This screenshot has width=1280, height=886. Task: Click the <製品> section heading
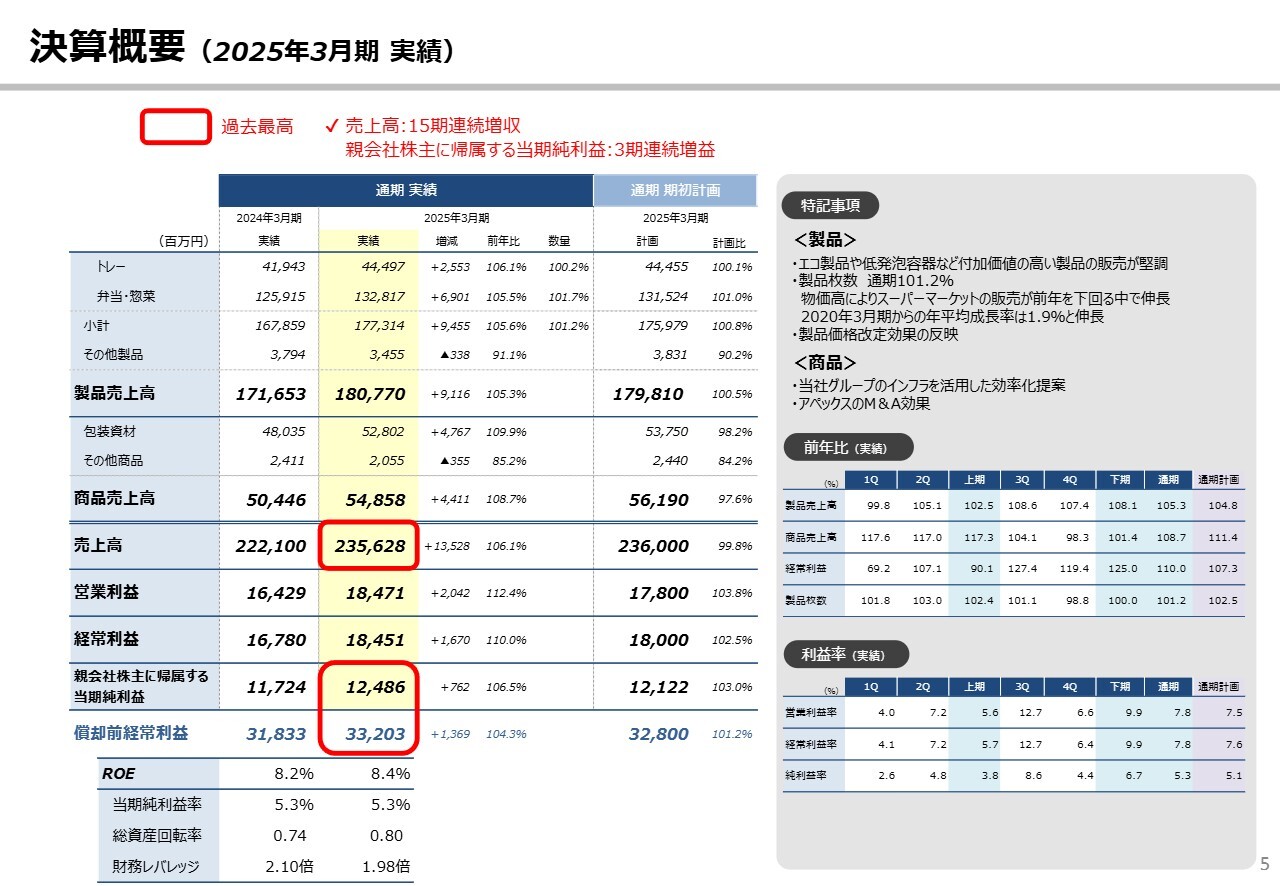[x=825, y=241]
